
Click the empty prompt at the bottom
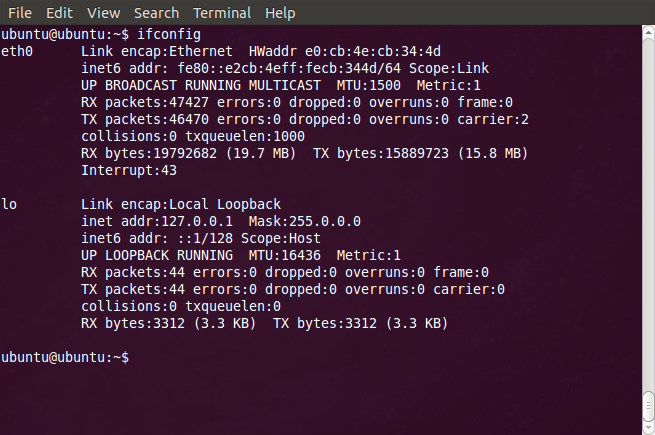[65, 357]
